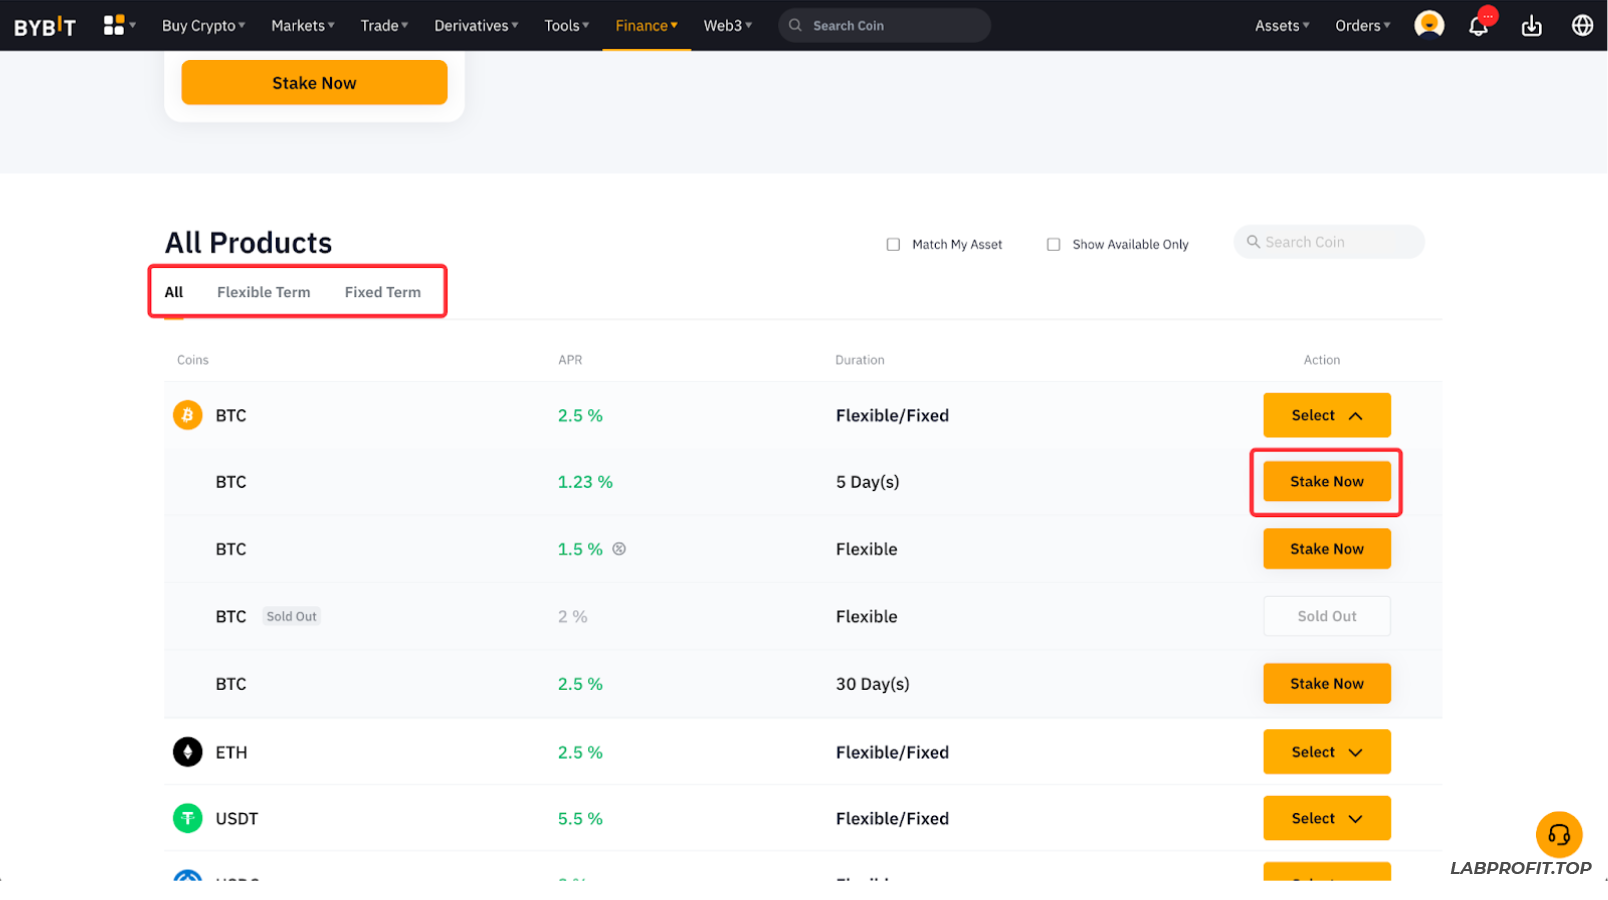Viewport: 1608px width, 900px height.
Task: Open the apps grid icon beside the Bybit logo
Action: 115,25
